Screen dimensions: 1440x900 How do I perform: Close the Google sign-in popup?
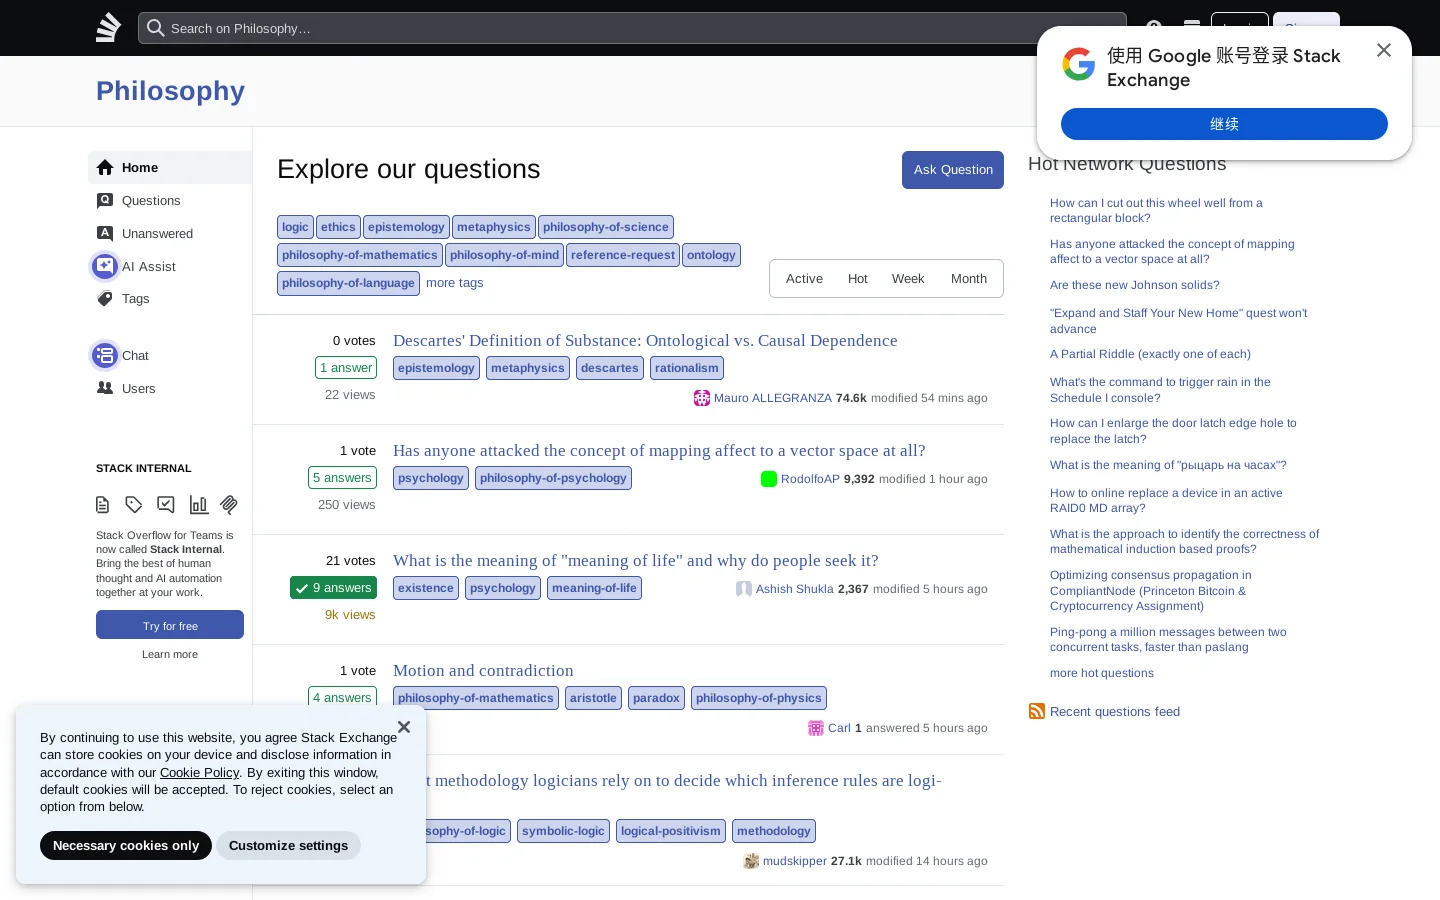[x=1384, y=50]
